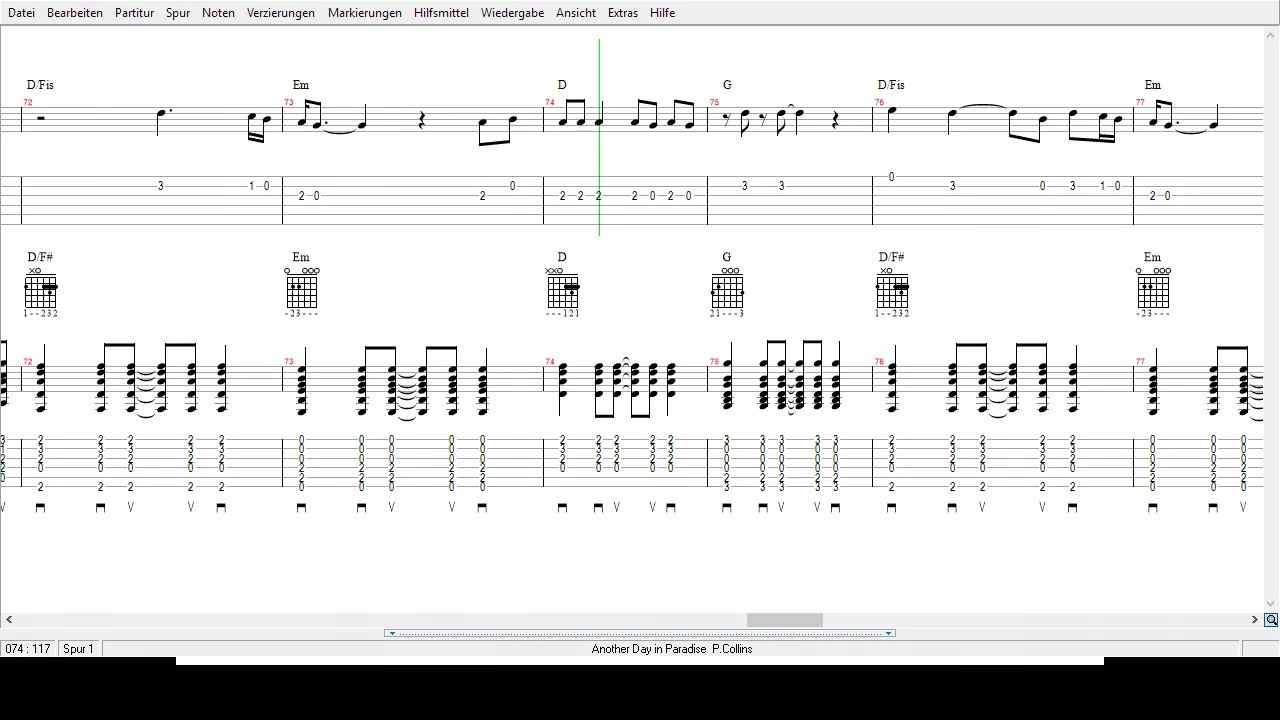Click the Em chord diagram at measure 73
This screenshot has width=1280, height=720.
[x=301, y=288]
